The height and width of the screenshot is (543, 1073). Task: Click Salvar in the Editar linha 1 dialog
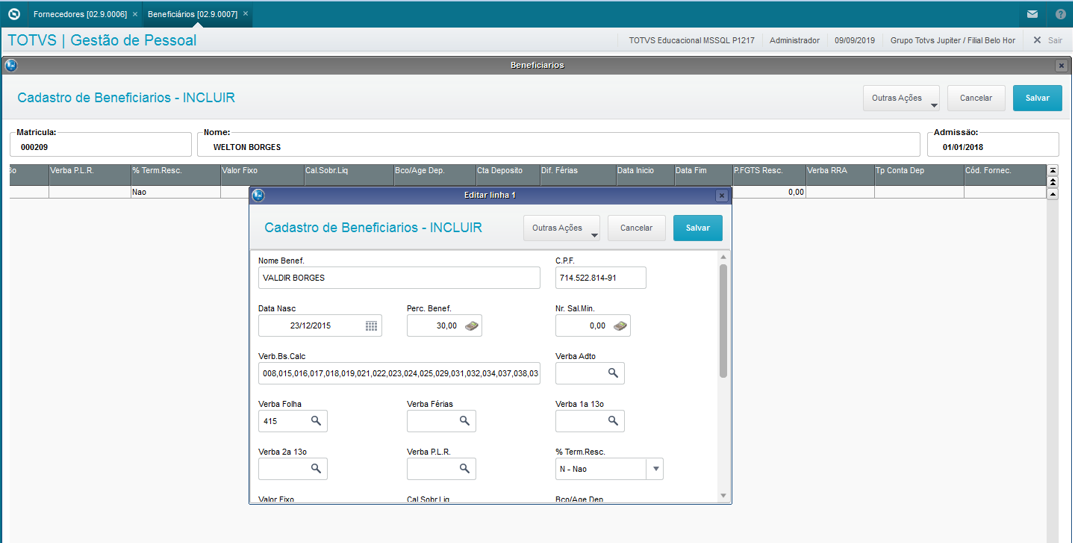tap(697, 228)
